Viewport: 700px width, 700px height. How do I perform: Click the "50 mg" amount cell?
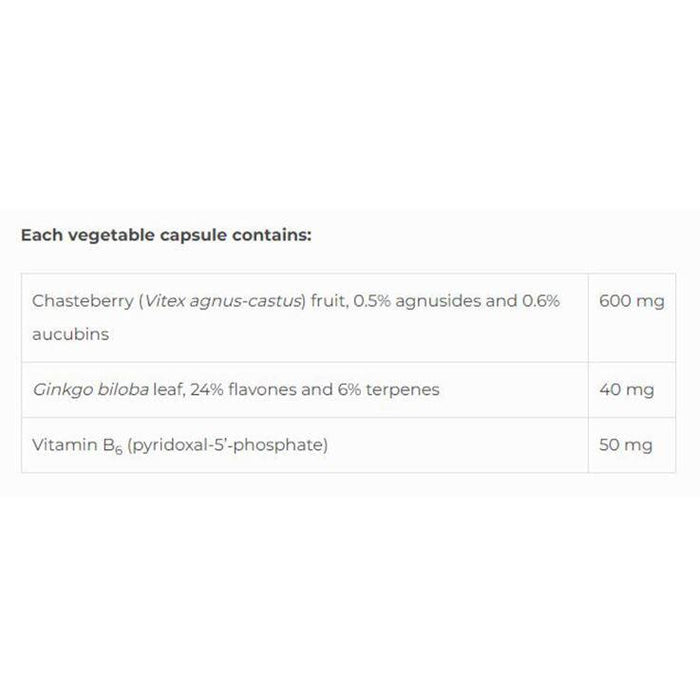click(x=625, y=445)
